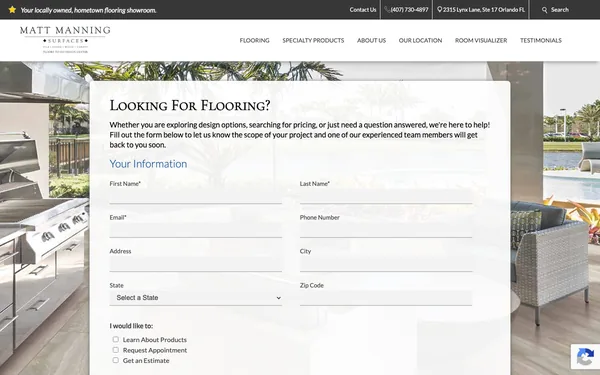Go to Our Location page
Screen dimensions: 600x375
click(x=420, y=40)
